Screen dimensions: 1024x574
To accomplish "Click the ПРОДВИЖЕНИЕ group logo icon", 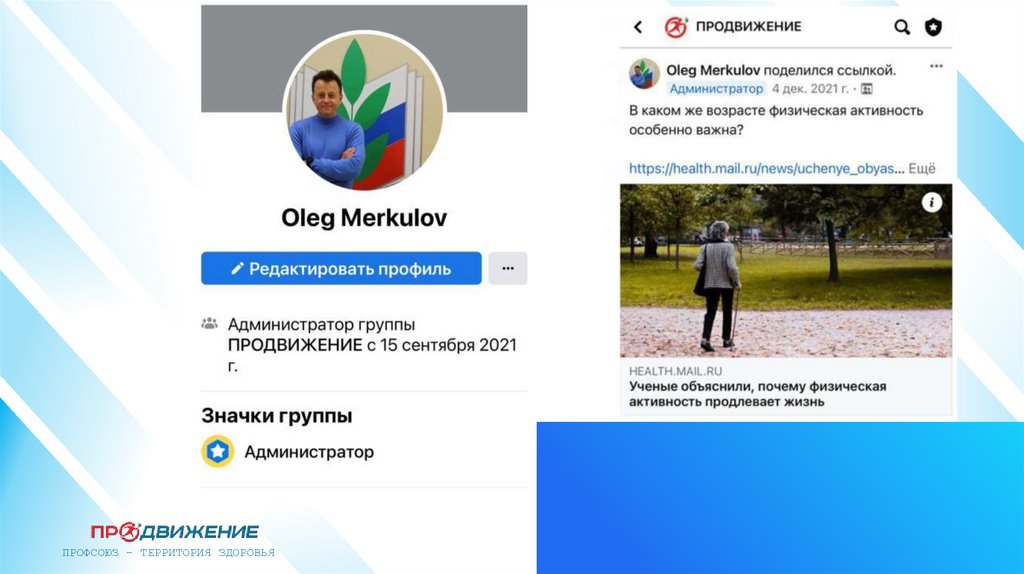I will click(x=676, y=27).
